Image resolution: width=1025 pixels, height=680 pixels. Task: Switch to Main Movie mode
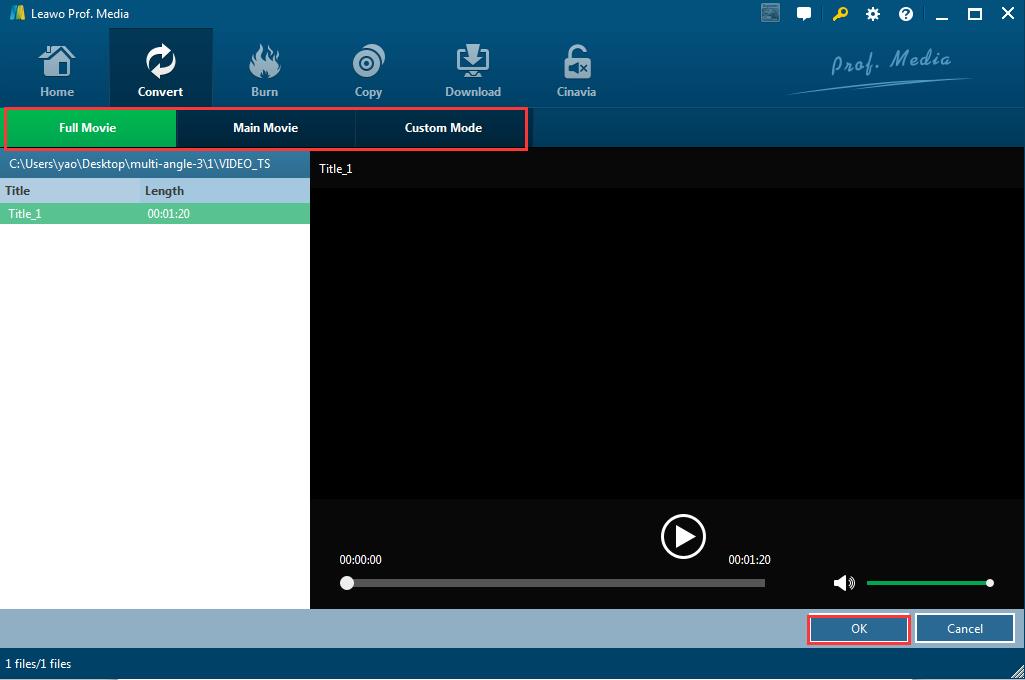[x=265, y=128]
